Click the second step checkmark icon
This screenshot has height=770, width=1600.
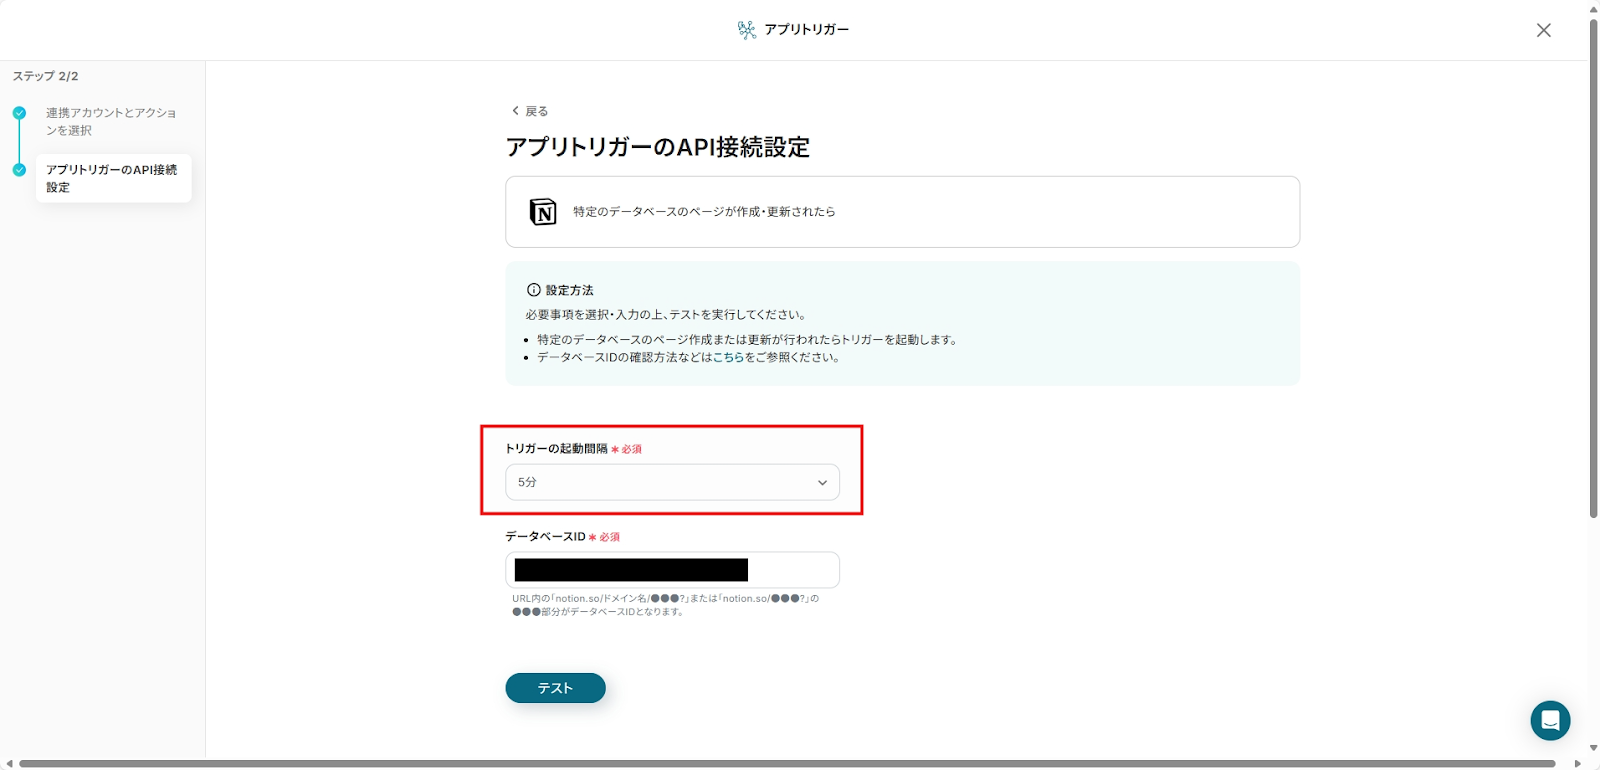[19, 170]
